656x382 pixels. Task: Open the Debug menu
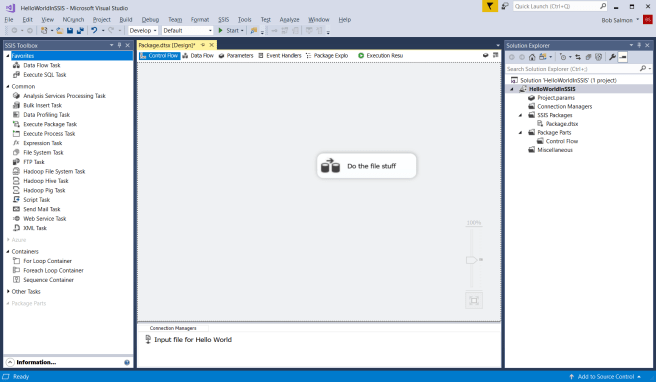pyautogui.click(x=150, y=20)
